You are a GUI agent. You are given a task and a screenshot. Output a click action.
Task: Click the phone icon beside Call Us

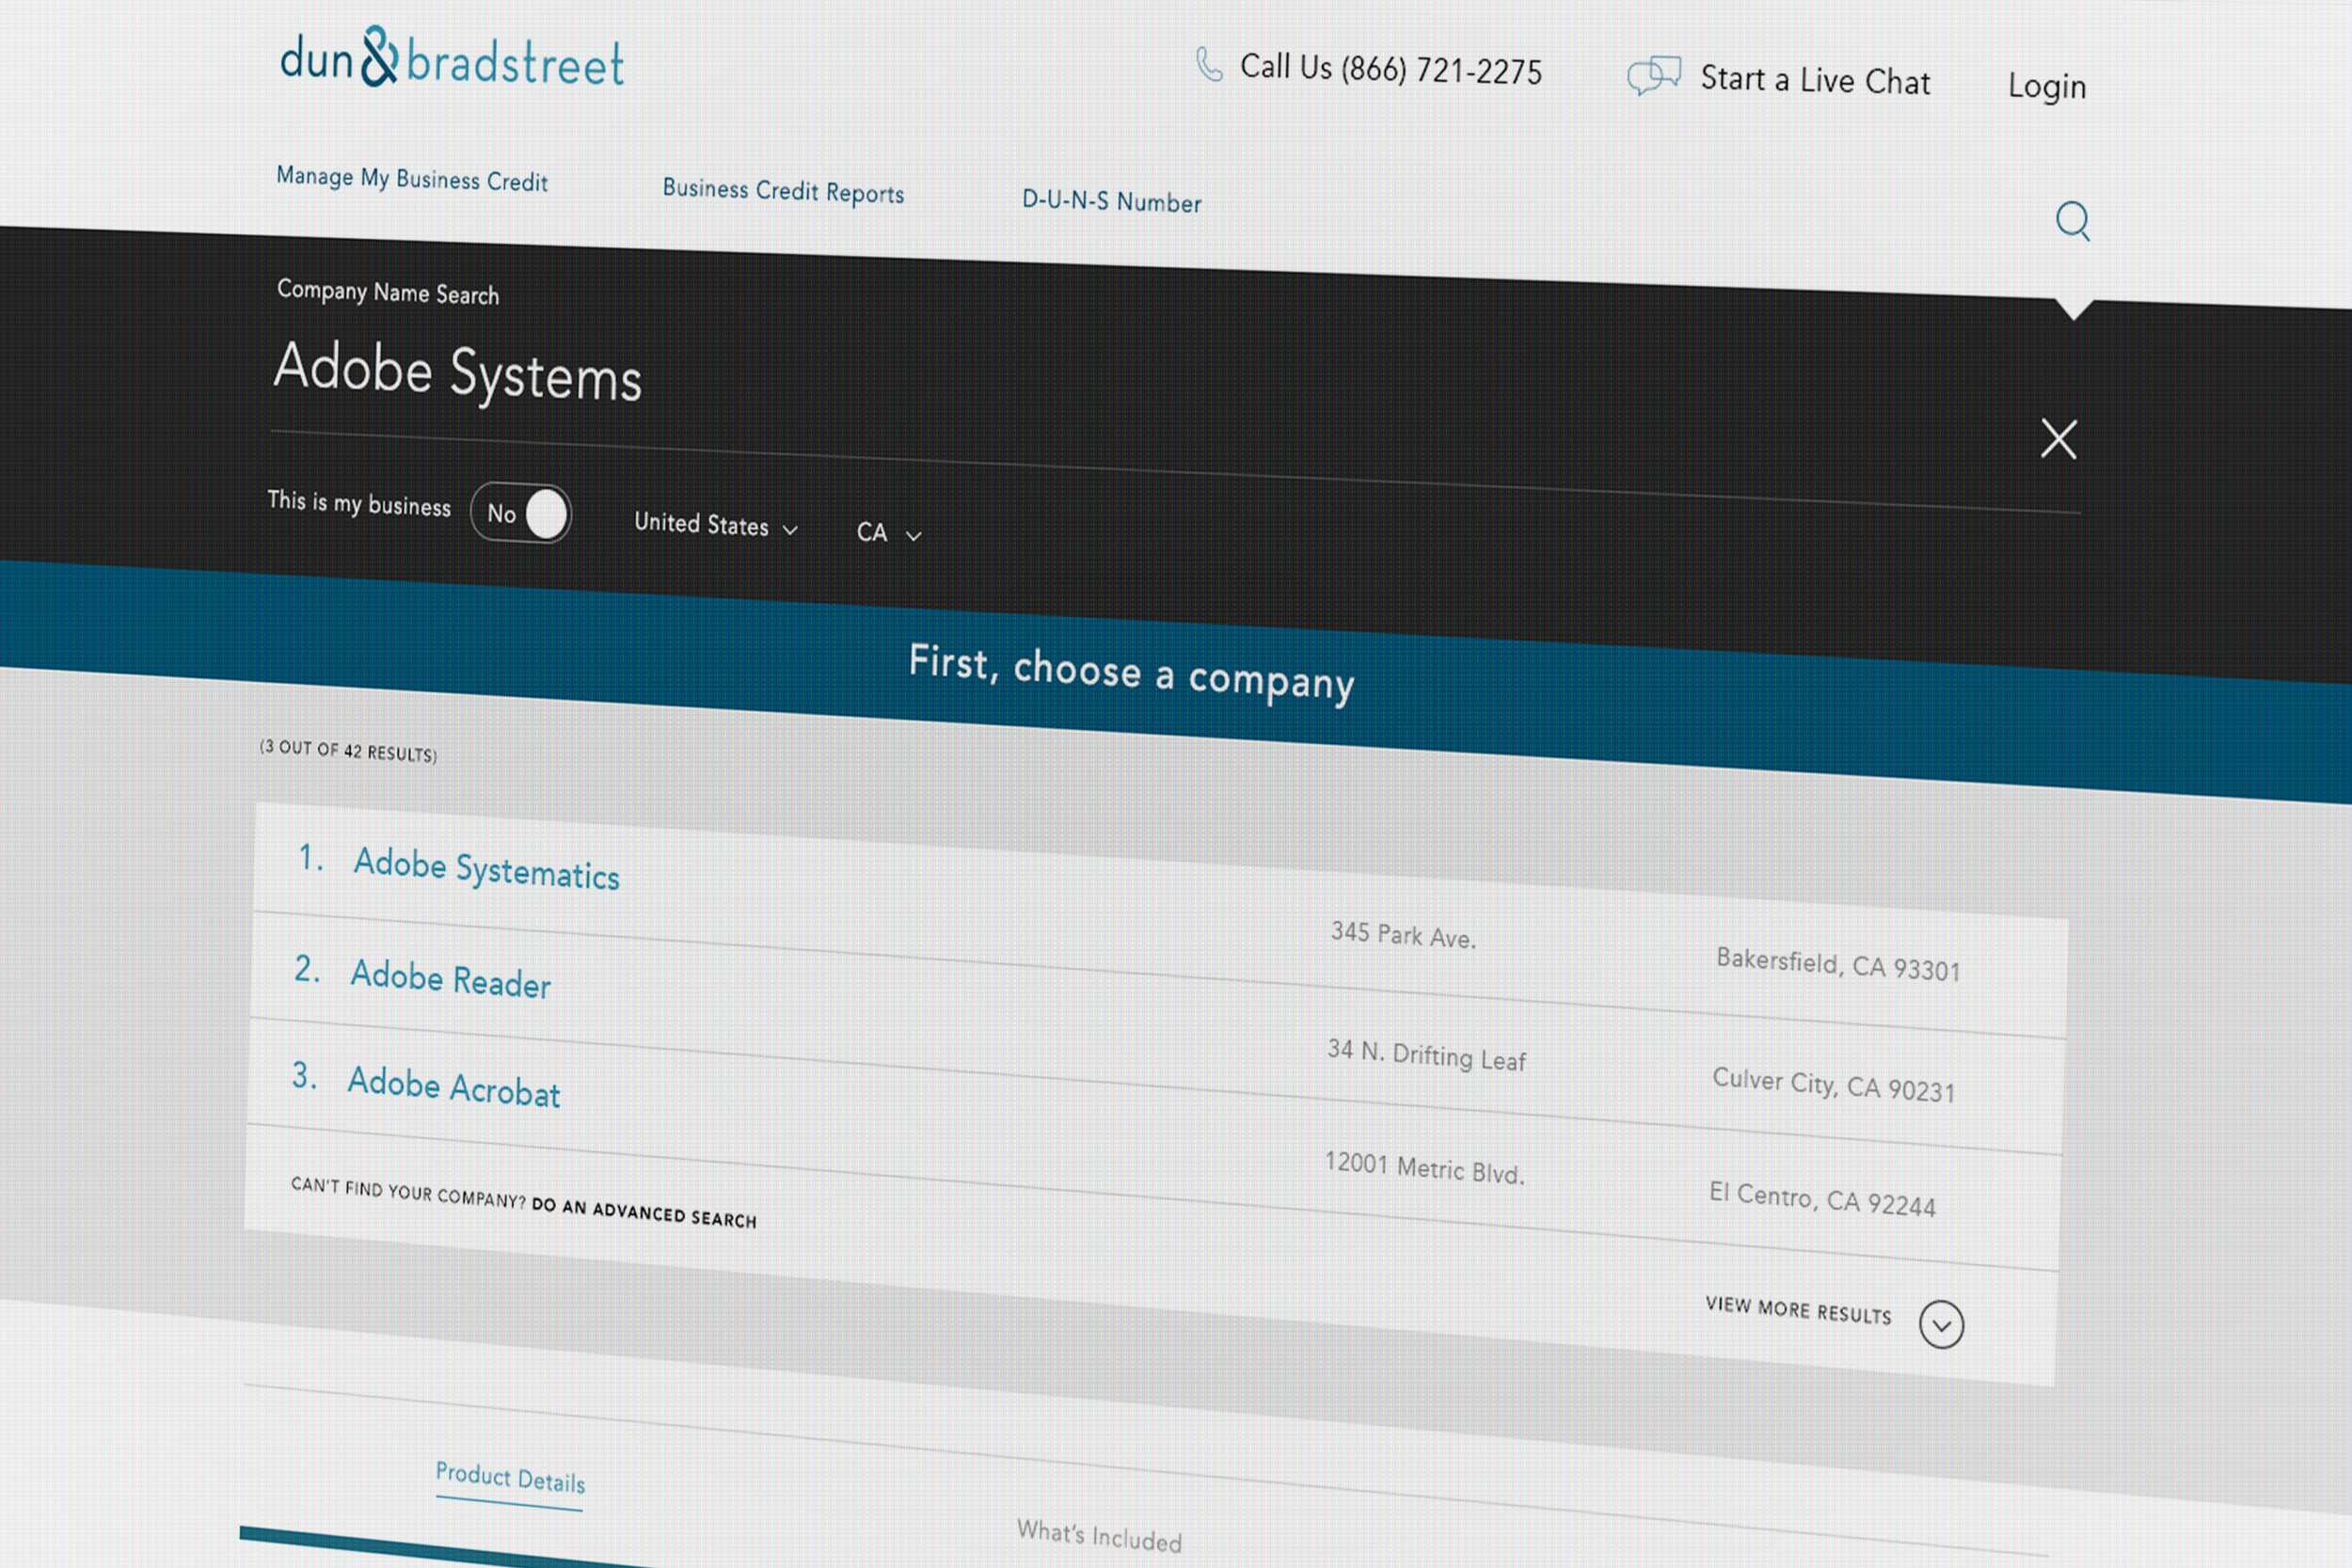point(1209,65)
